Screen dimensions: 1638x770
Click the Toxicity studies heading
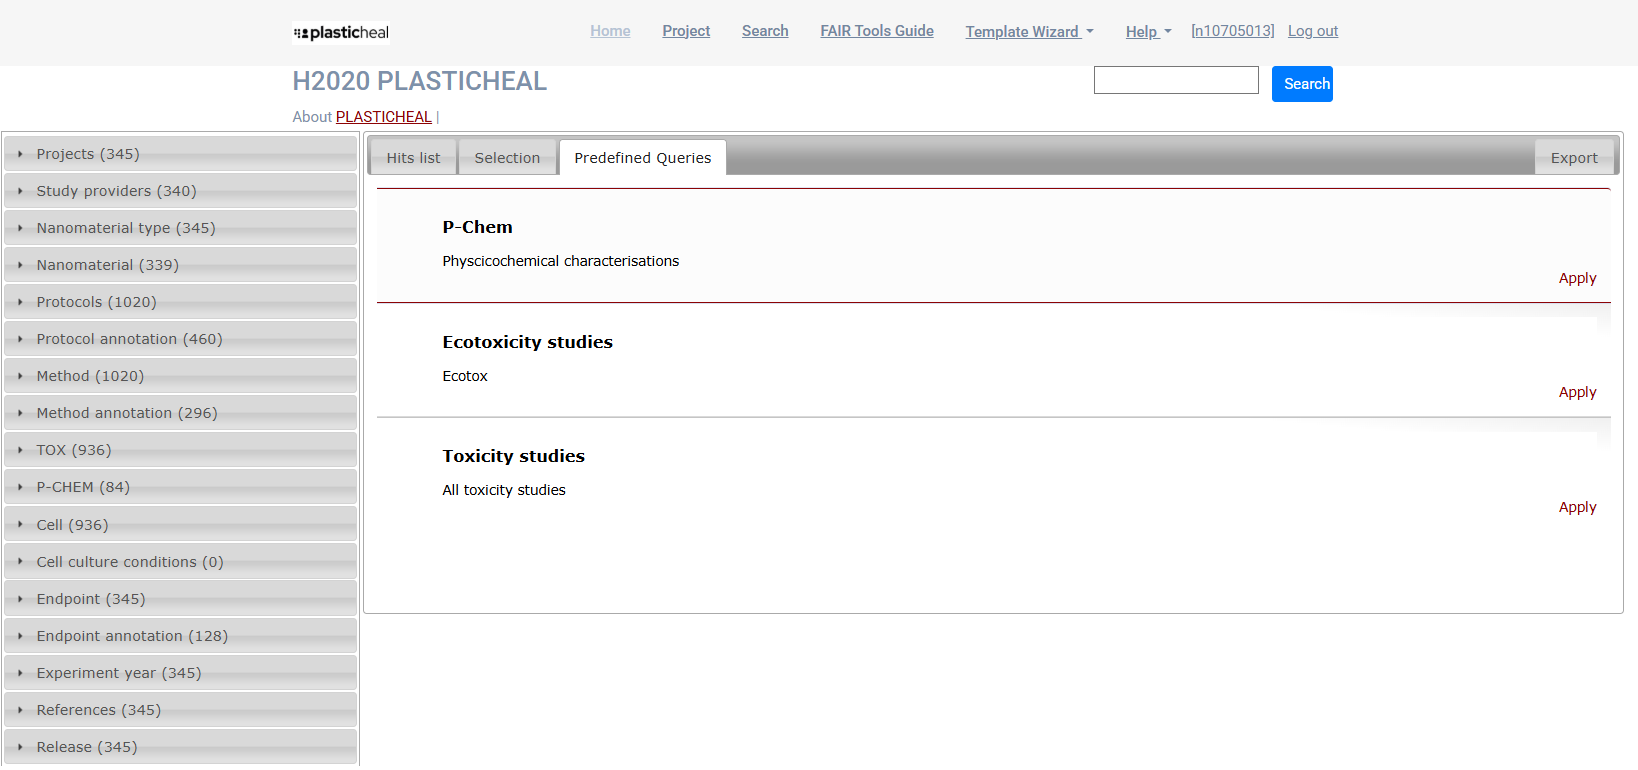[513, 456]
